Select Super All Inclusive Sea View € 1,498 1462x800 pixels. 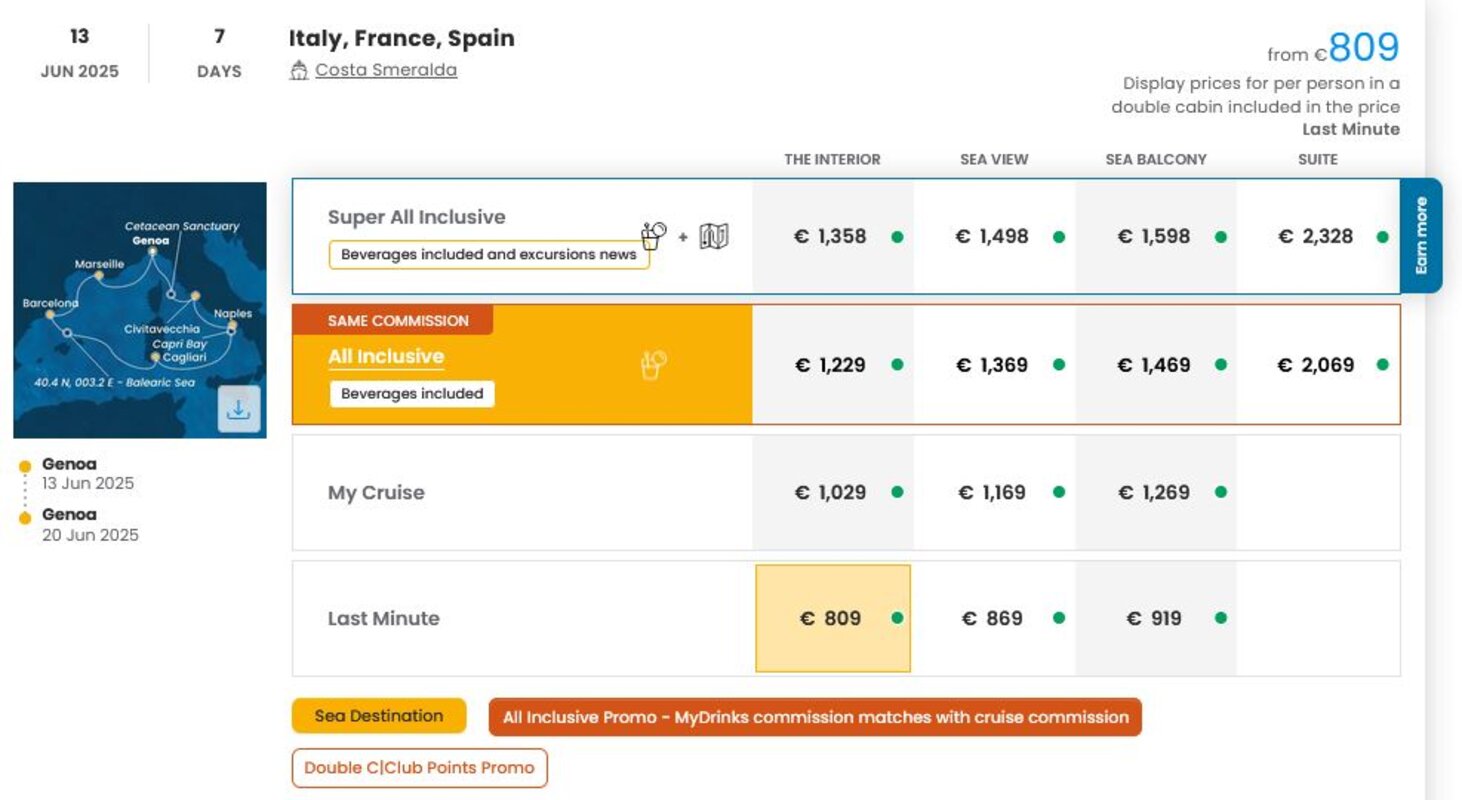click(994, 237)
